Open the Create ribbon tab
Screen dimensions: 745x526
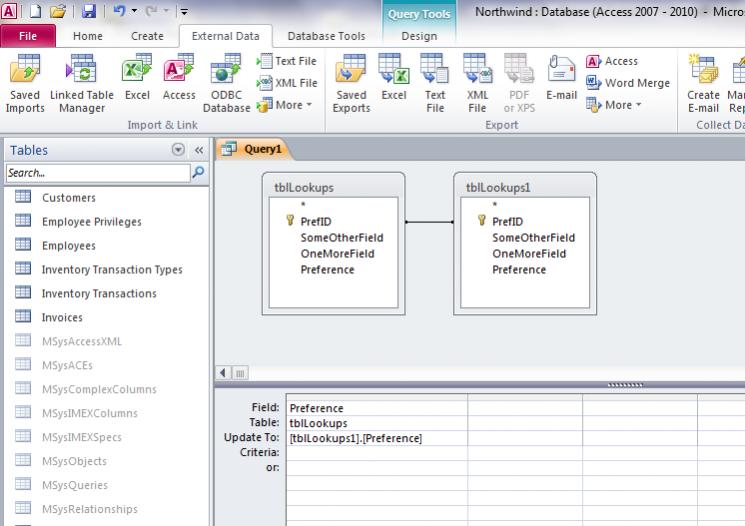[x=147, y=36]
